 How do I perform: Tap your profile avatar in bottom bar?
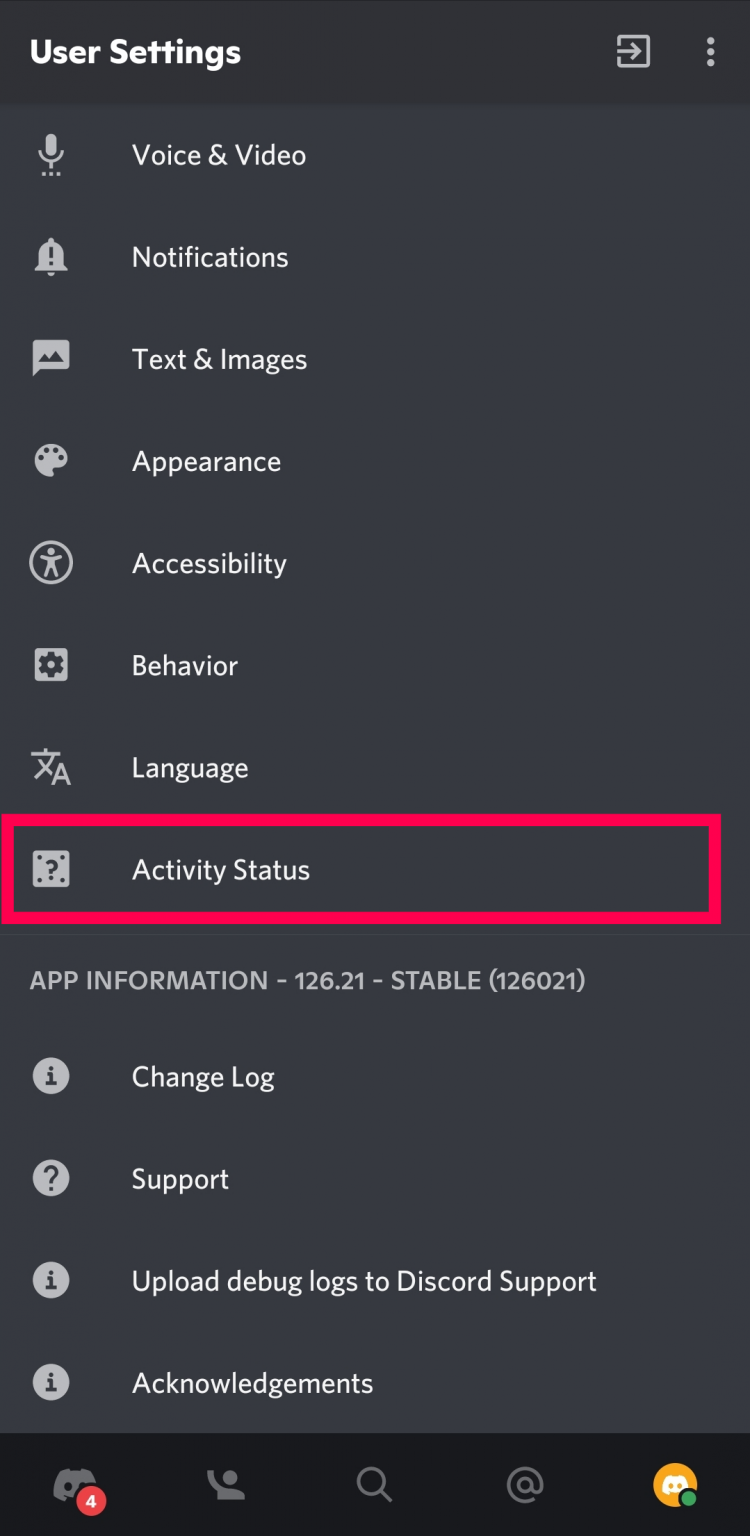(675, 1484)
